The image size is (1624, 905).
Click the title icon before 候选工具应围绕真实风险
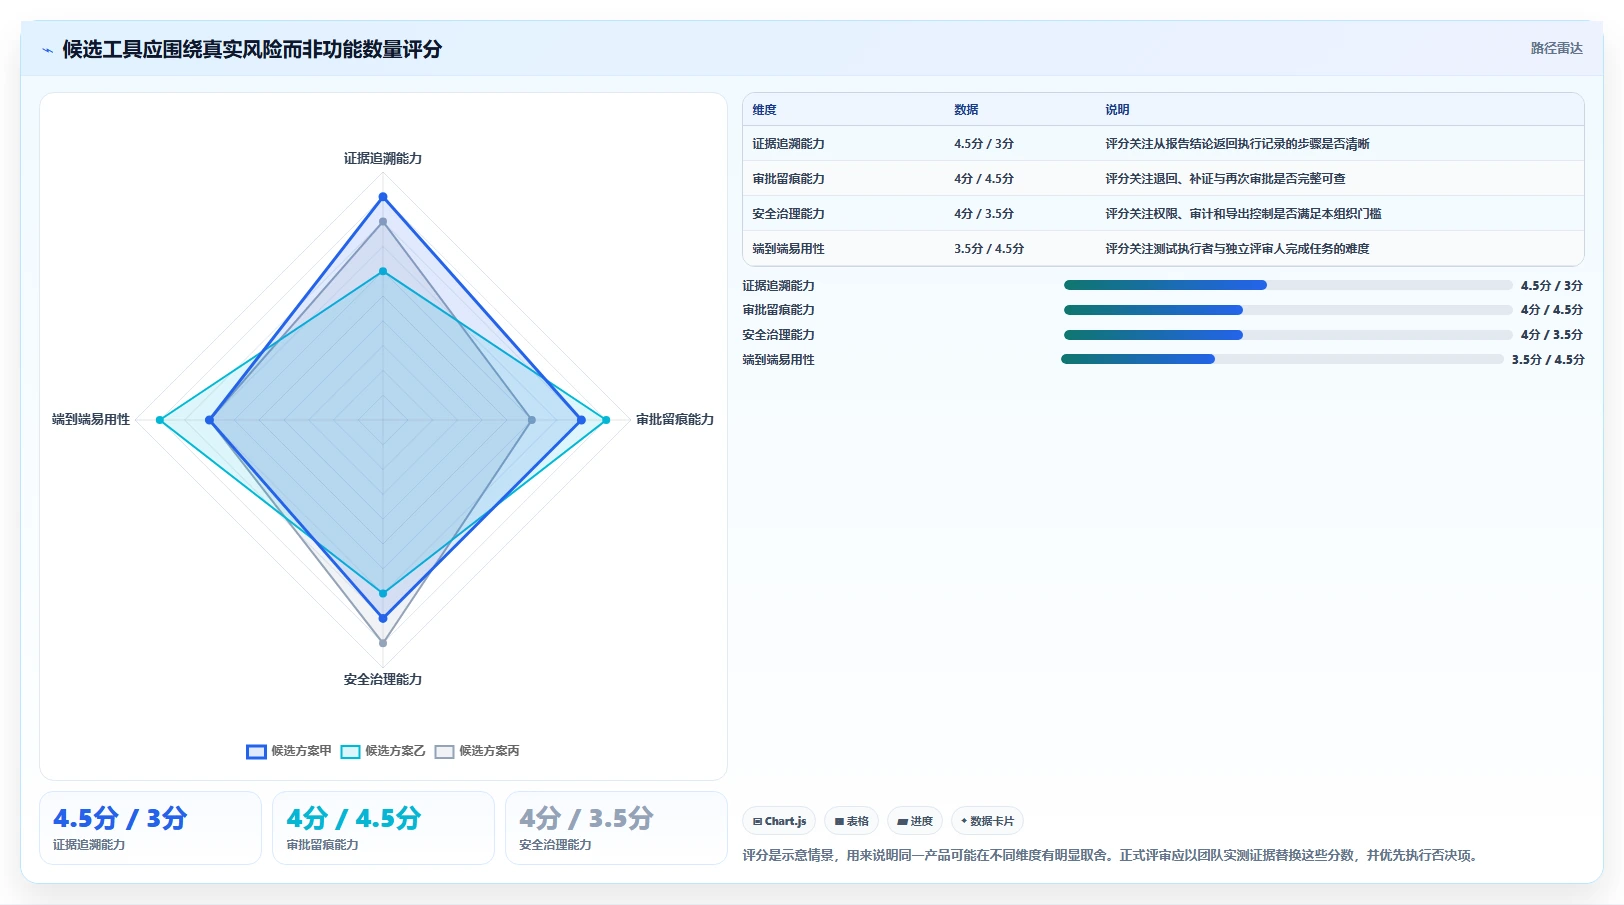click(x=47, y=49)
